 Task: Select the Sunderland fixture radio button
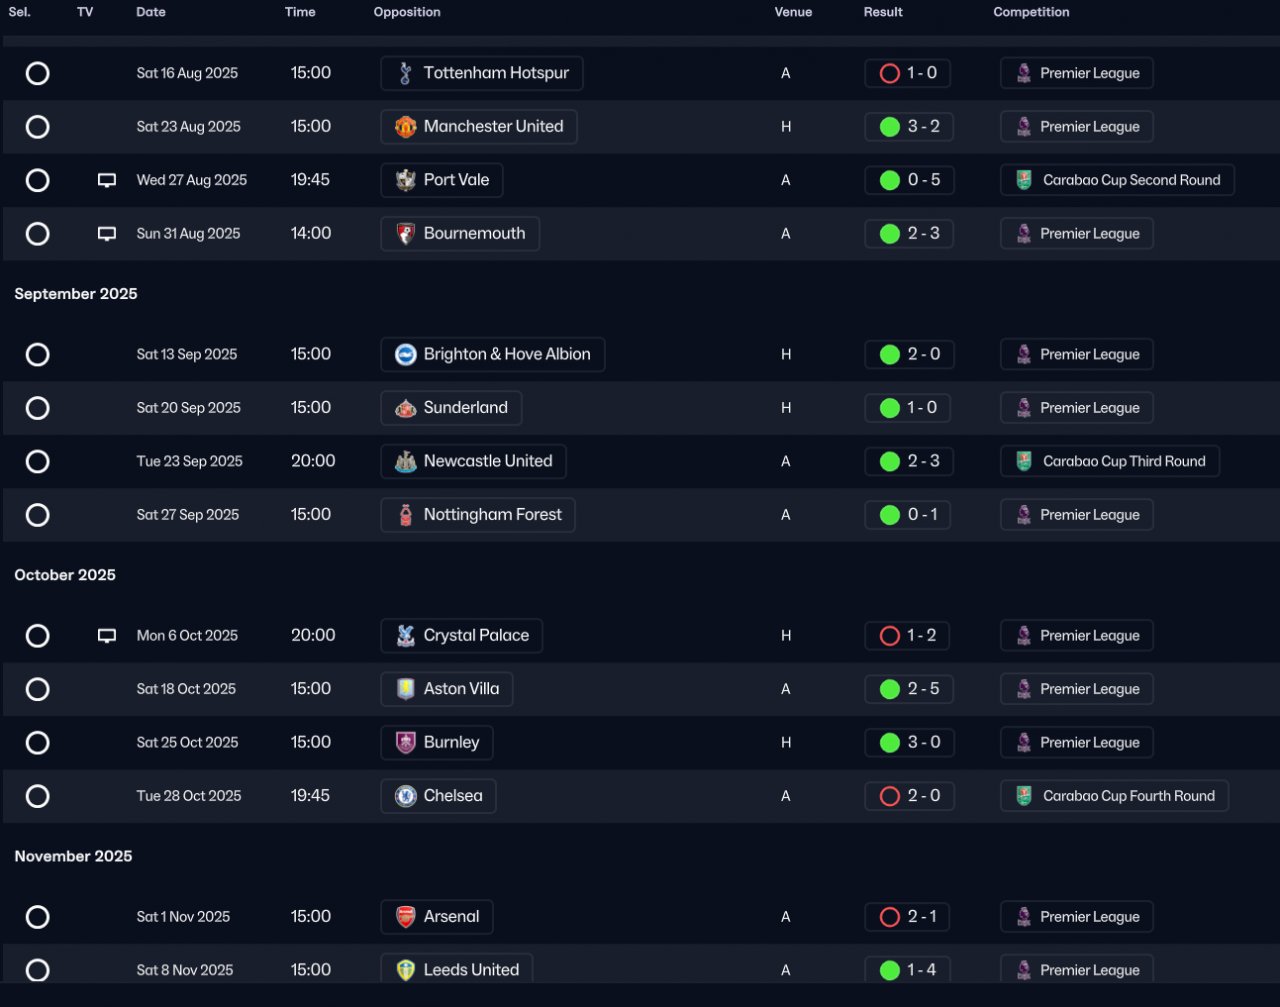pyautogui.click(x=38, y=408)
